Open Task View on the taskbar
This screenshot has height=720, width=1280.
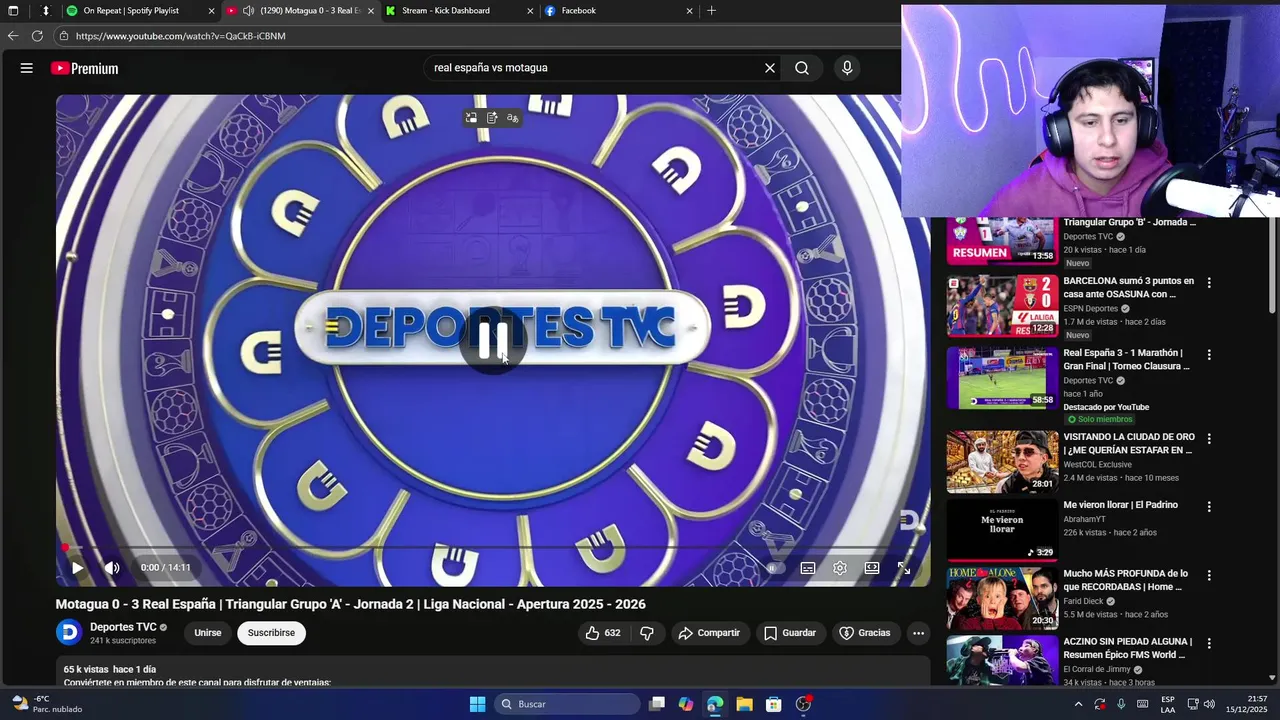pos(657,704)
